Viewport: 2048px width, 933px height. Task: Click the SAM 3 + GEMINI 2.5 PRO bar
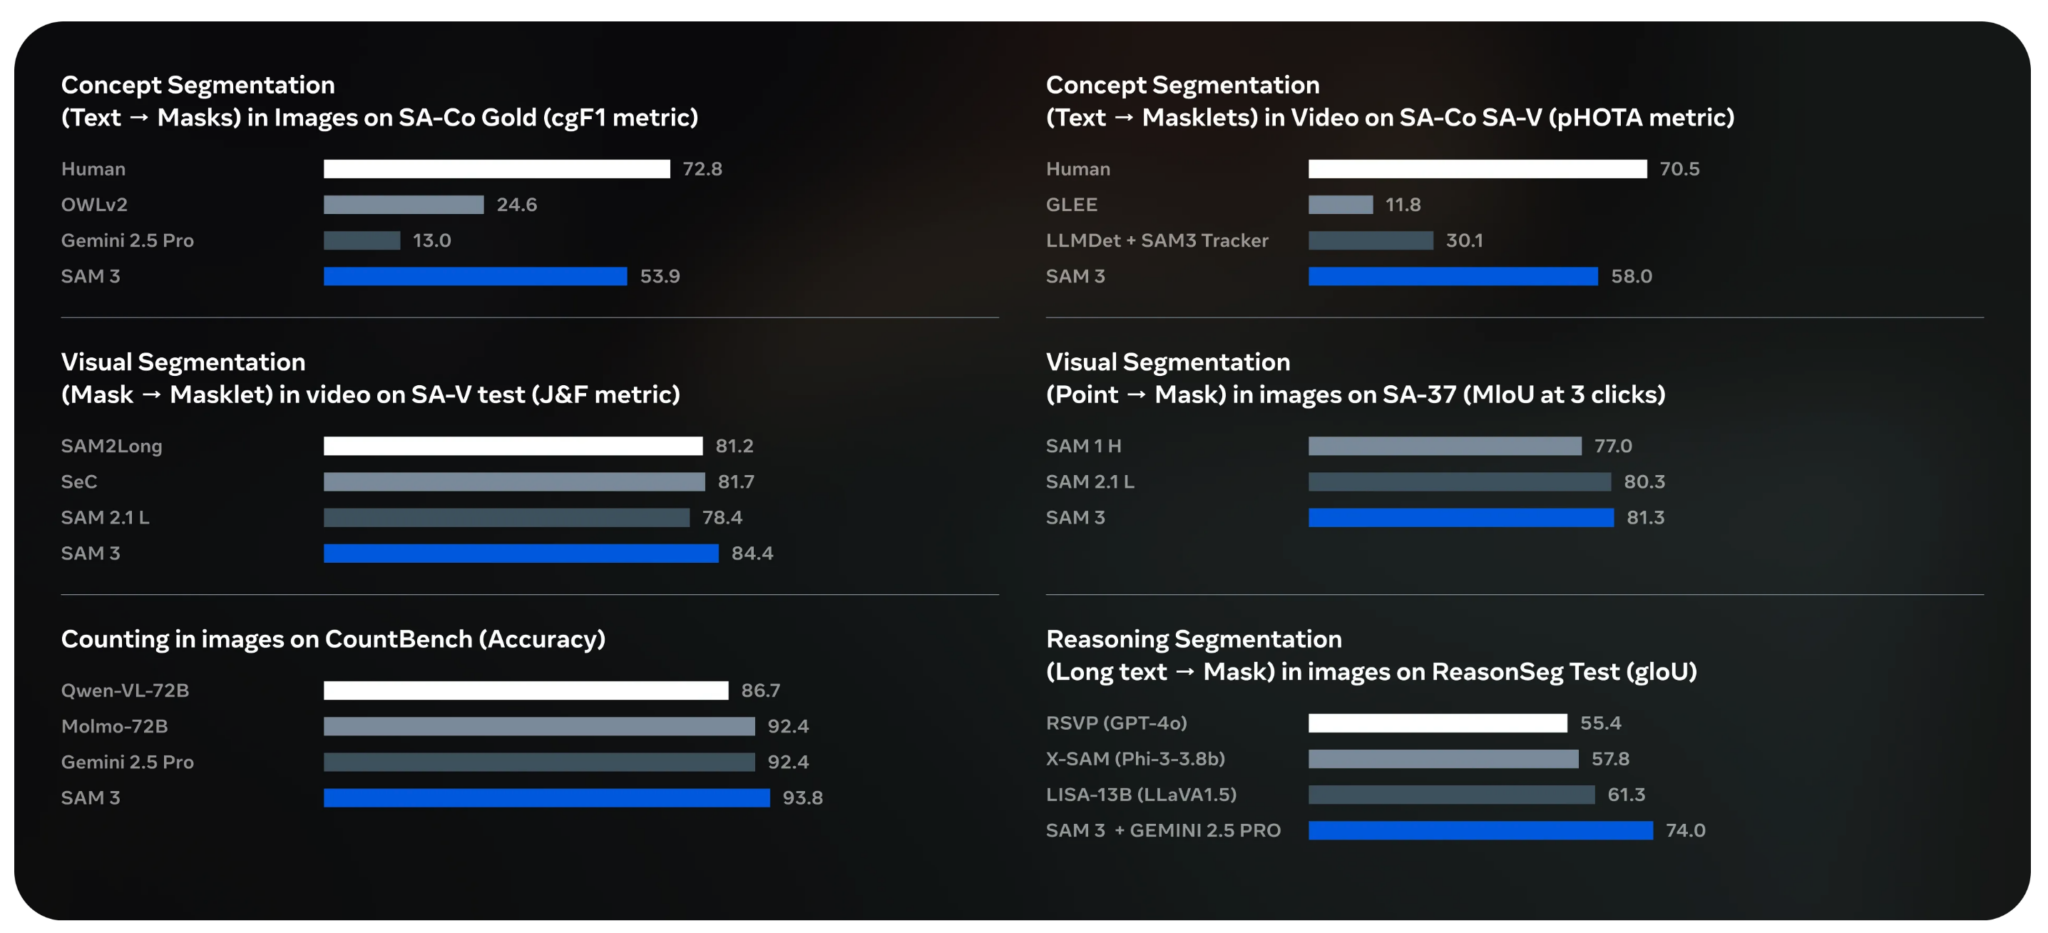click(x=1480, y=831)
